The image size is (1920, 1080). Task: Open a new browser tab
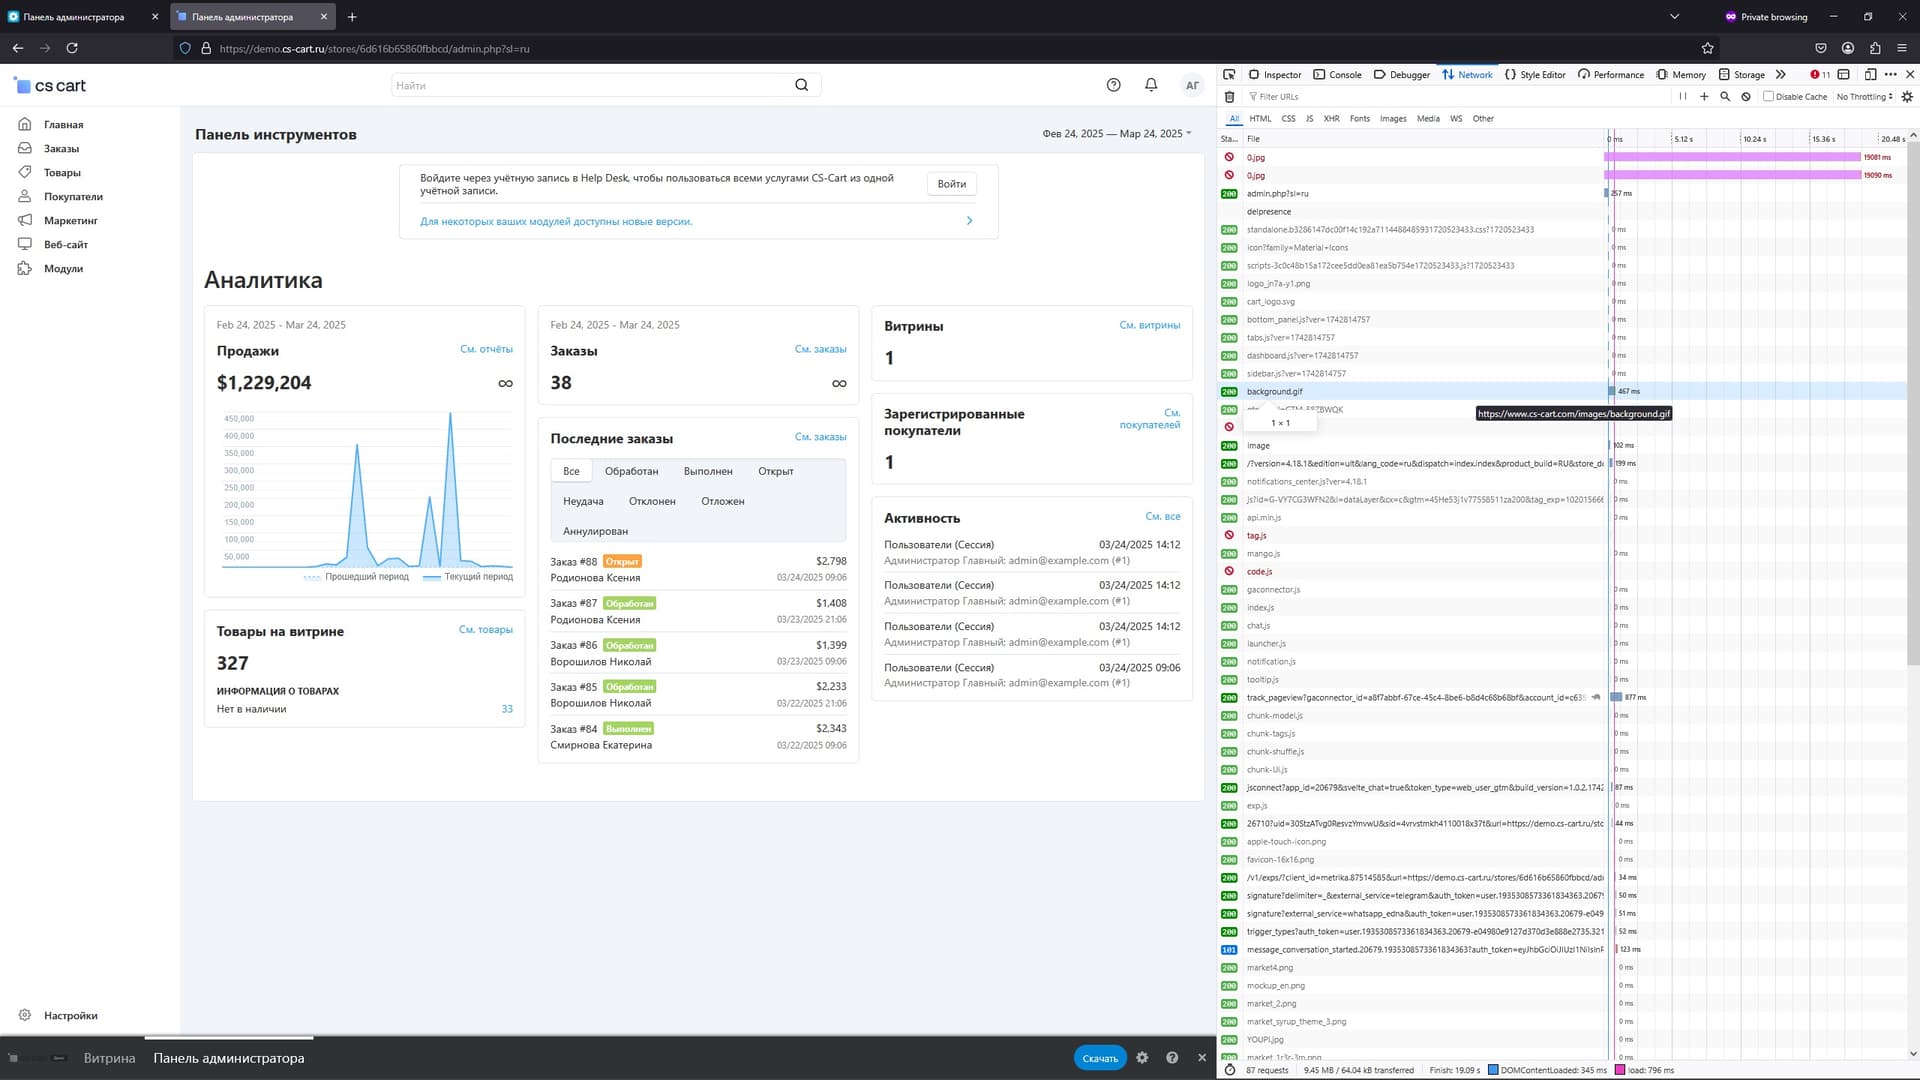[x=352, y=17]
